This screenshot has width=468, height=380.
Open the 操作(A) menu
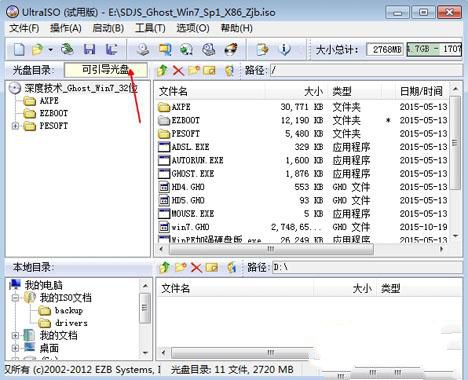tap(66, 28)
